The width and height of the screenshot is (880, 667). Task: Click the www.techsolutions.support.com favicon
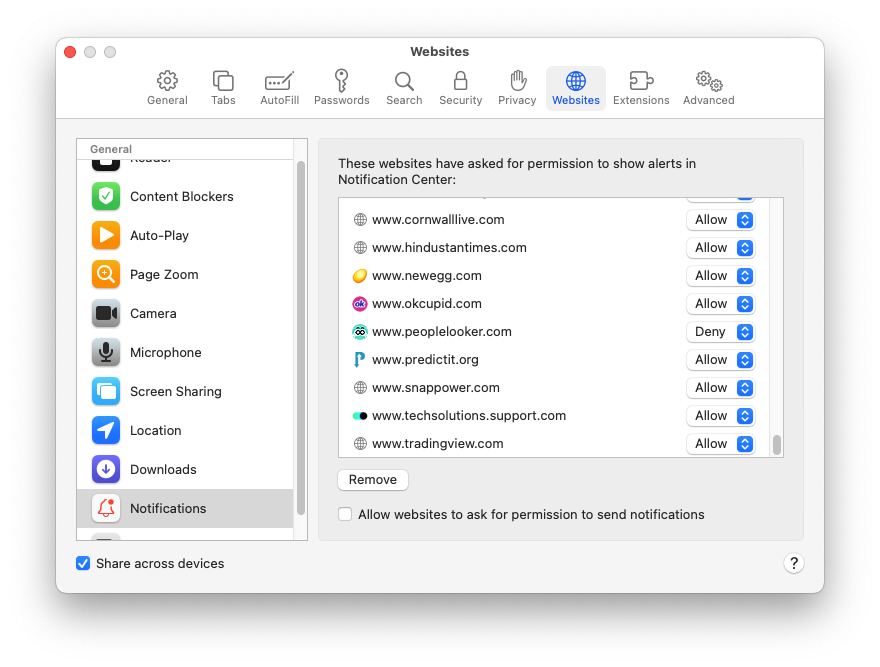360,416
